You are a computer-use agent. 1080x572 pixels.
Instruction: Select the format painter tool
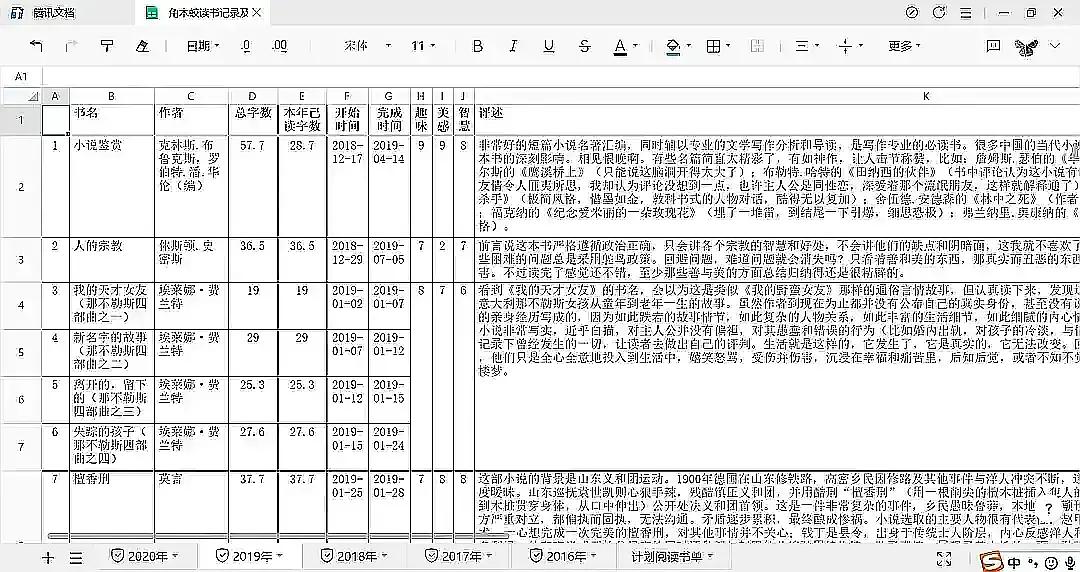pos(107,46)
